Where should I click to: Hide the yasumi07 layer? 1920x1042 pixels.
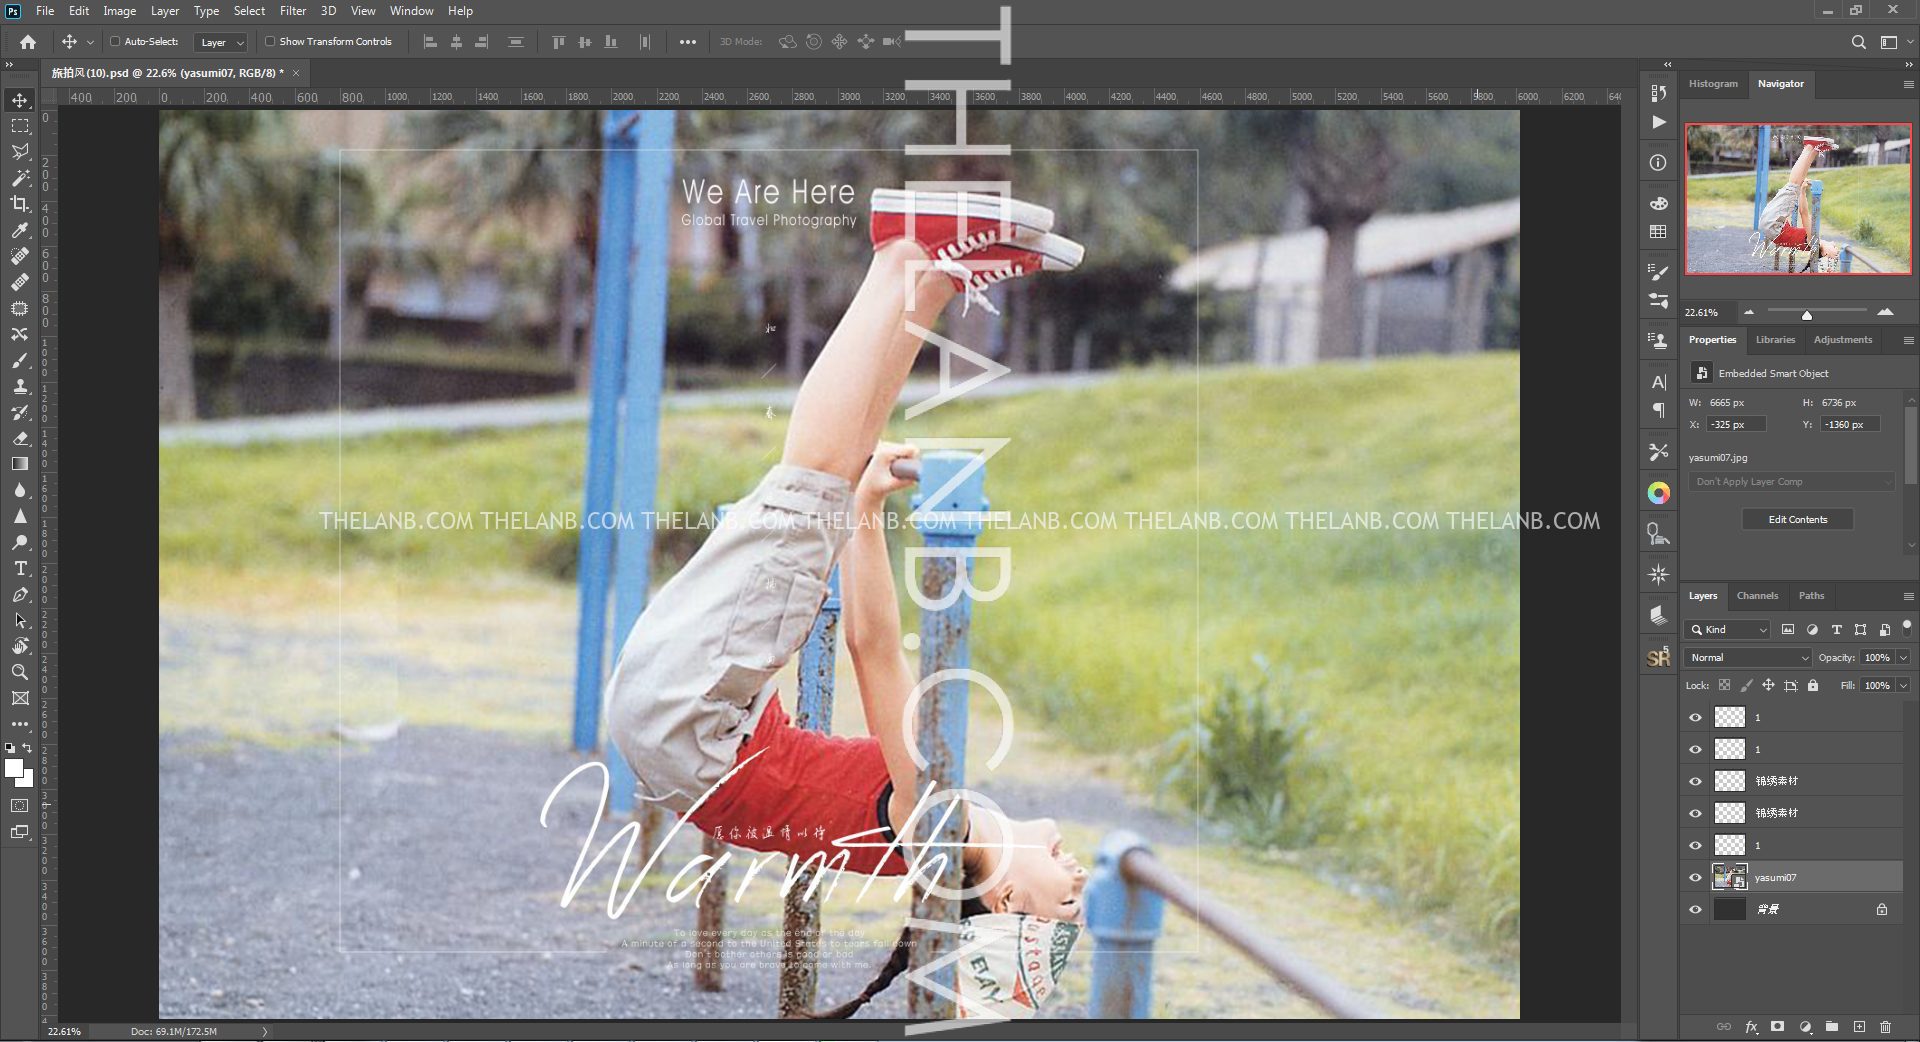pos(1695,878)
